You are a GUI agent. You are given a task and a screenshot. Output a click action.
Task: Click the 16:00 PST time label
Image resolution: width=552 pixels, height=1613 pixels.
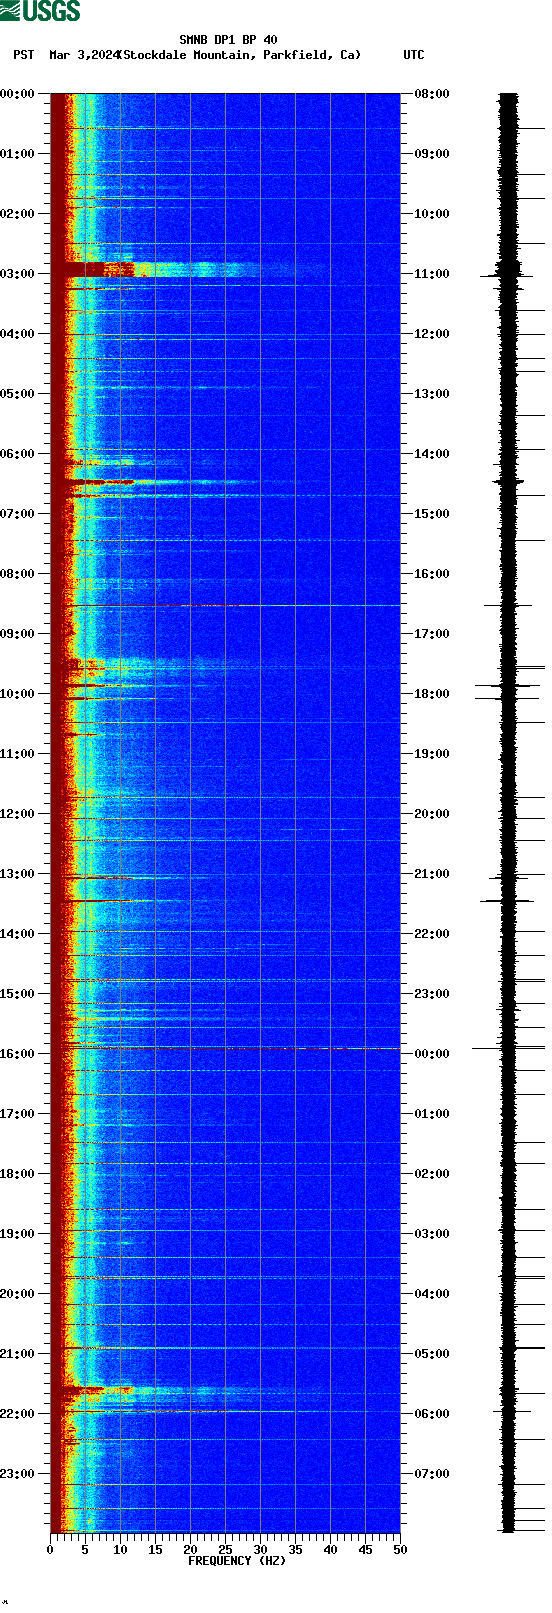point(18,1054)
